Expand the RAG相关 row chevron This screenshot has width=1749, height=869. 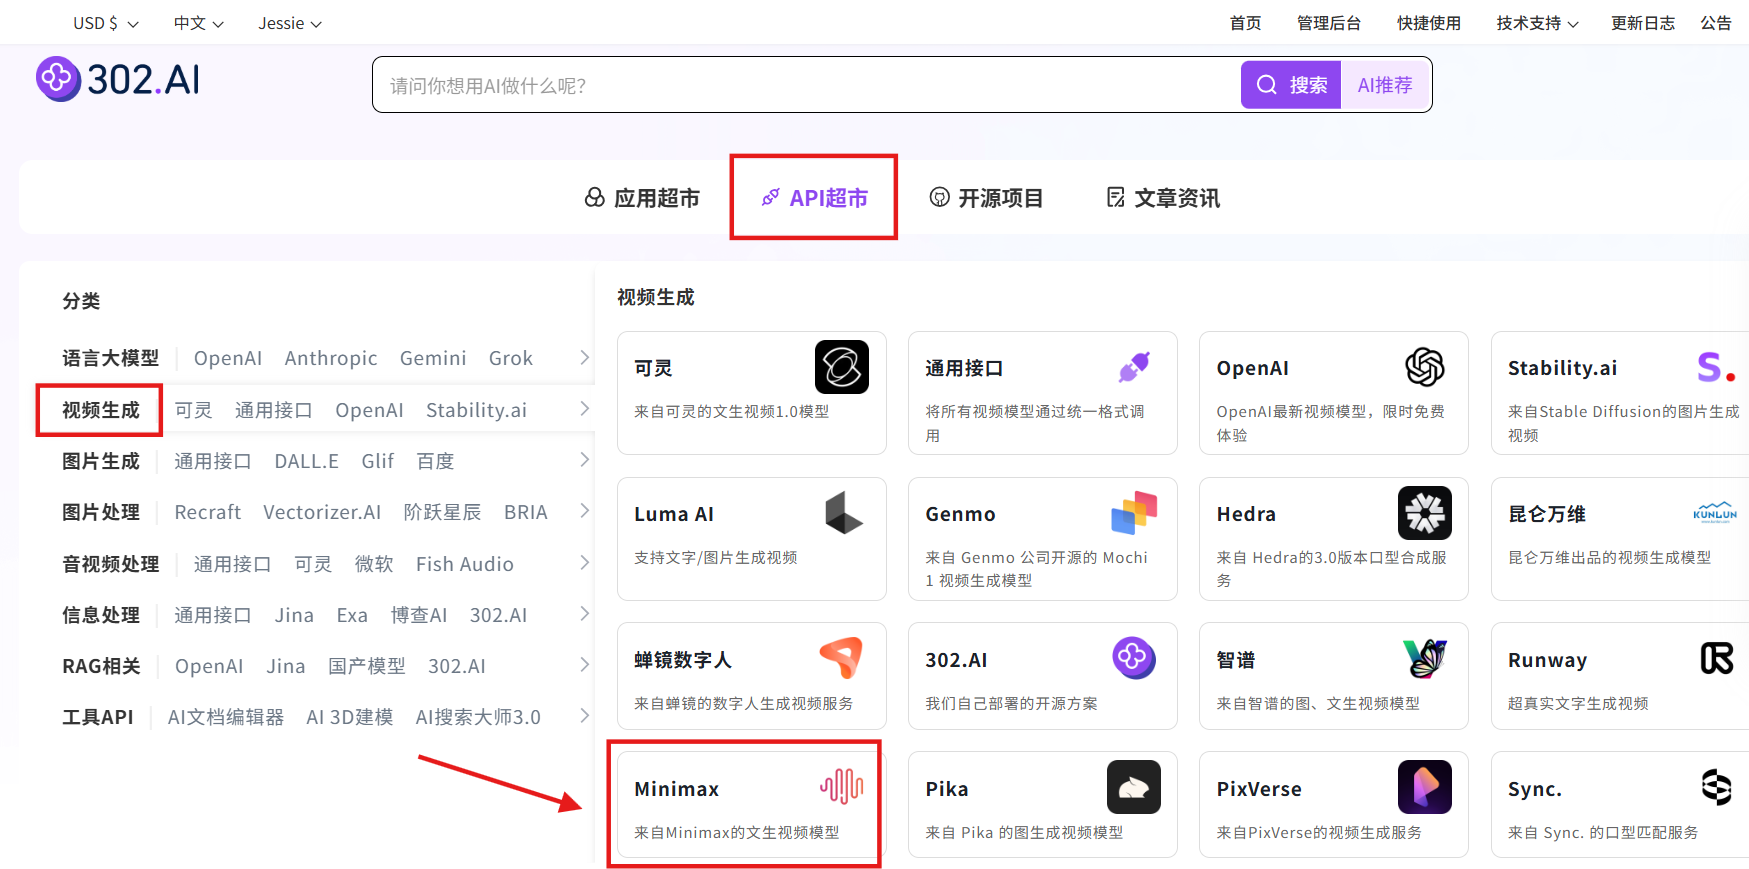tap(585, 665)
